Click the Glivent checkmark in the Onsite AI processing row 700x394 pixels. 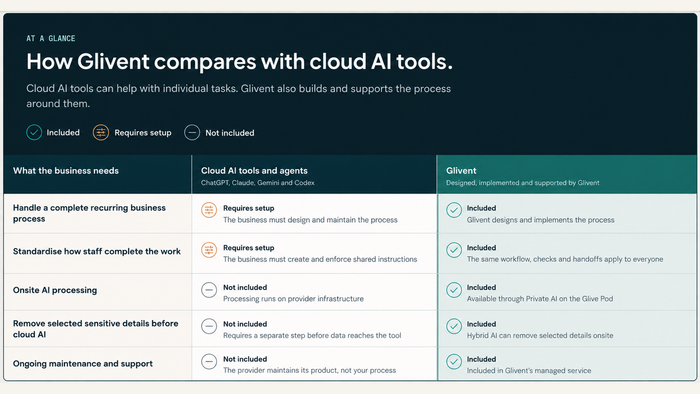coord(454,290)
